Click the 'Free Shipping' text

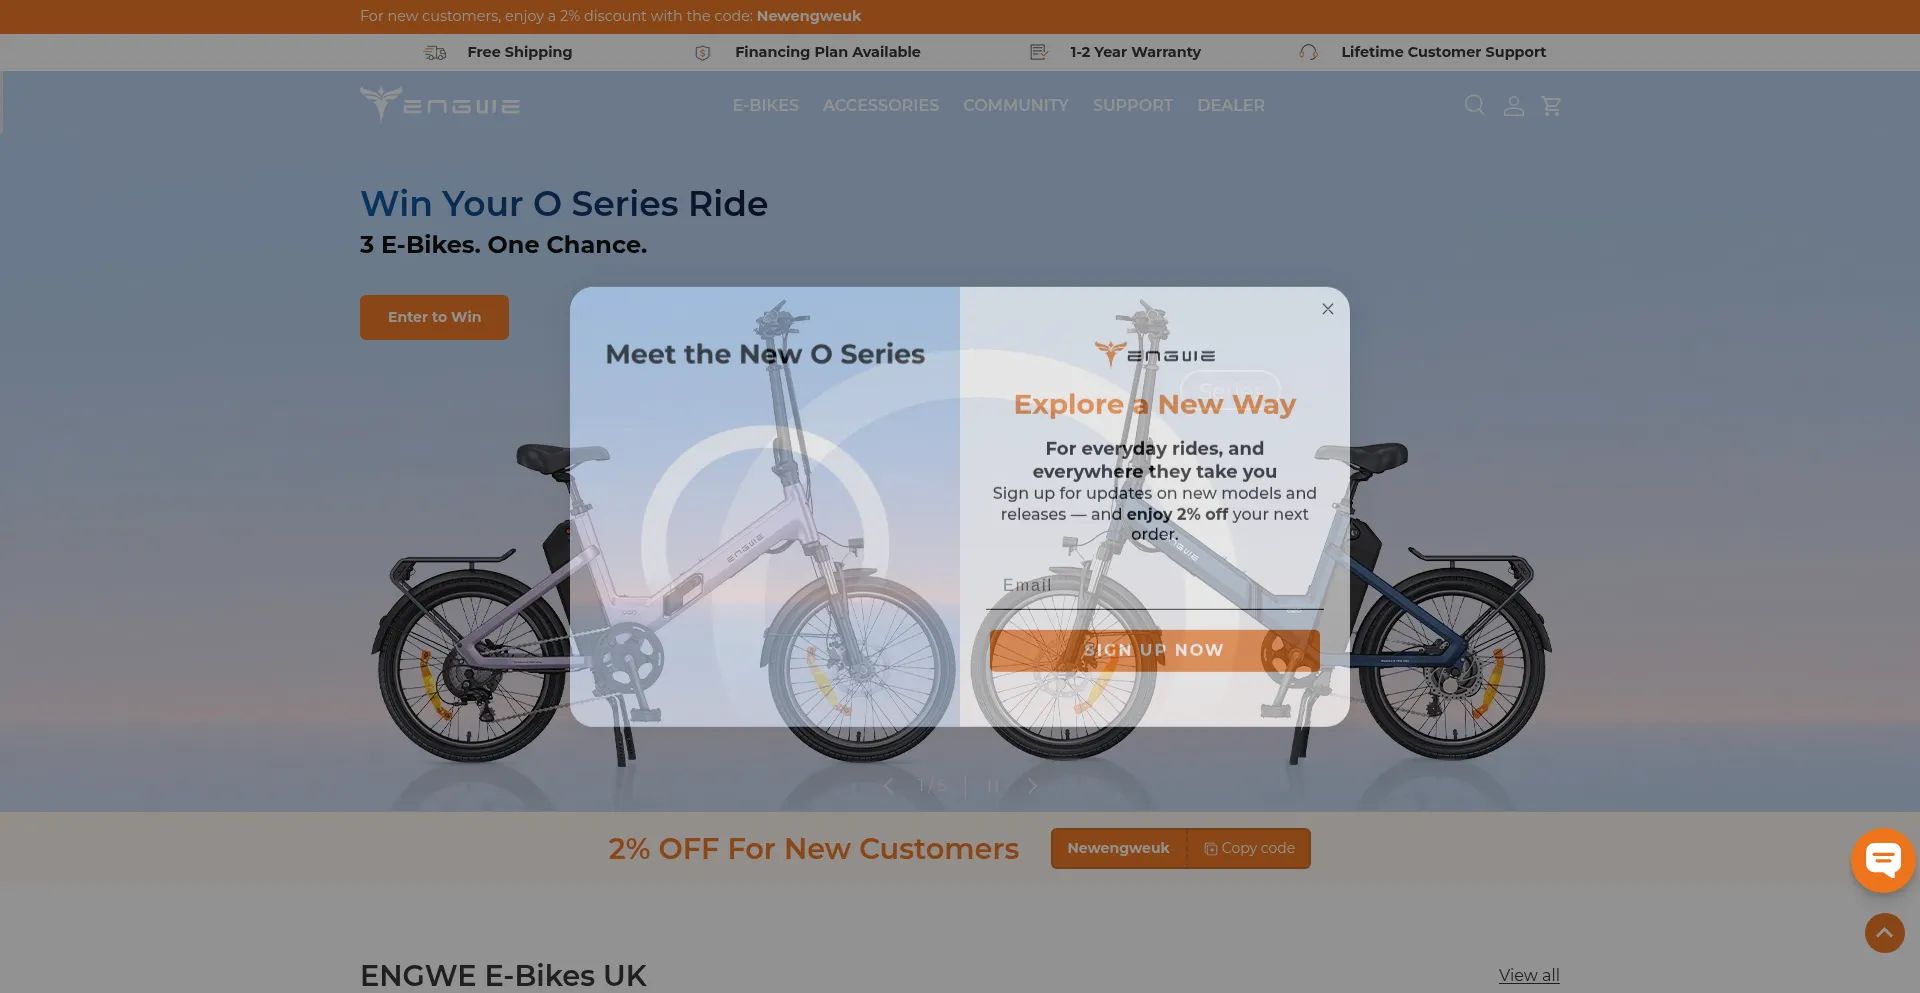(x=519, y=52)
